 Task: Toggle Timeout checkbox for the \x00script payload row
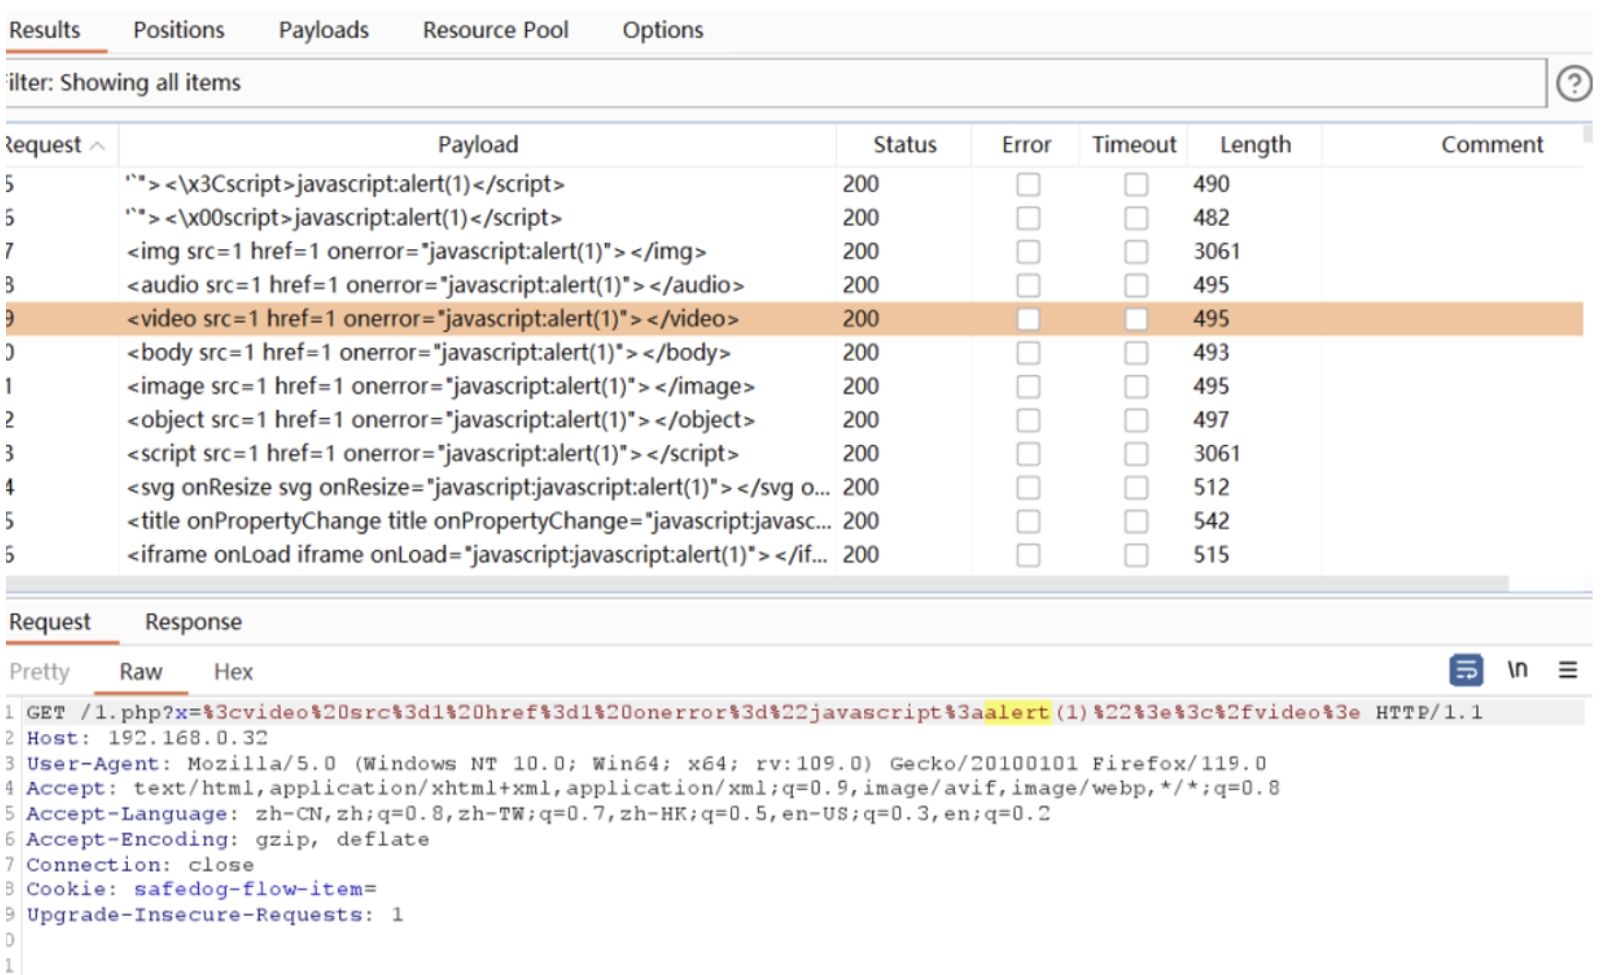[x=1136, y=218]
